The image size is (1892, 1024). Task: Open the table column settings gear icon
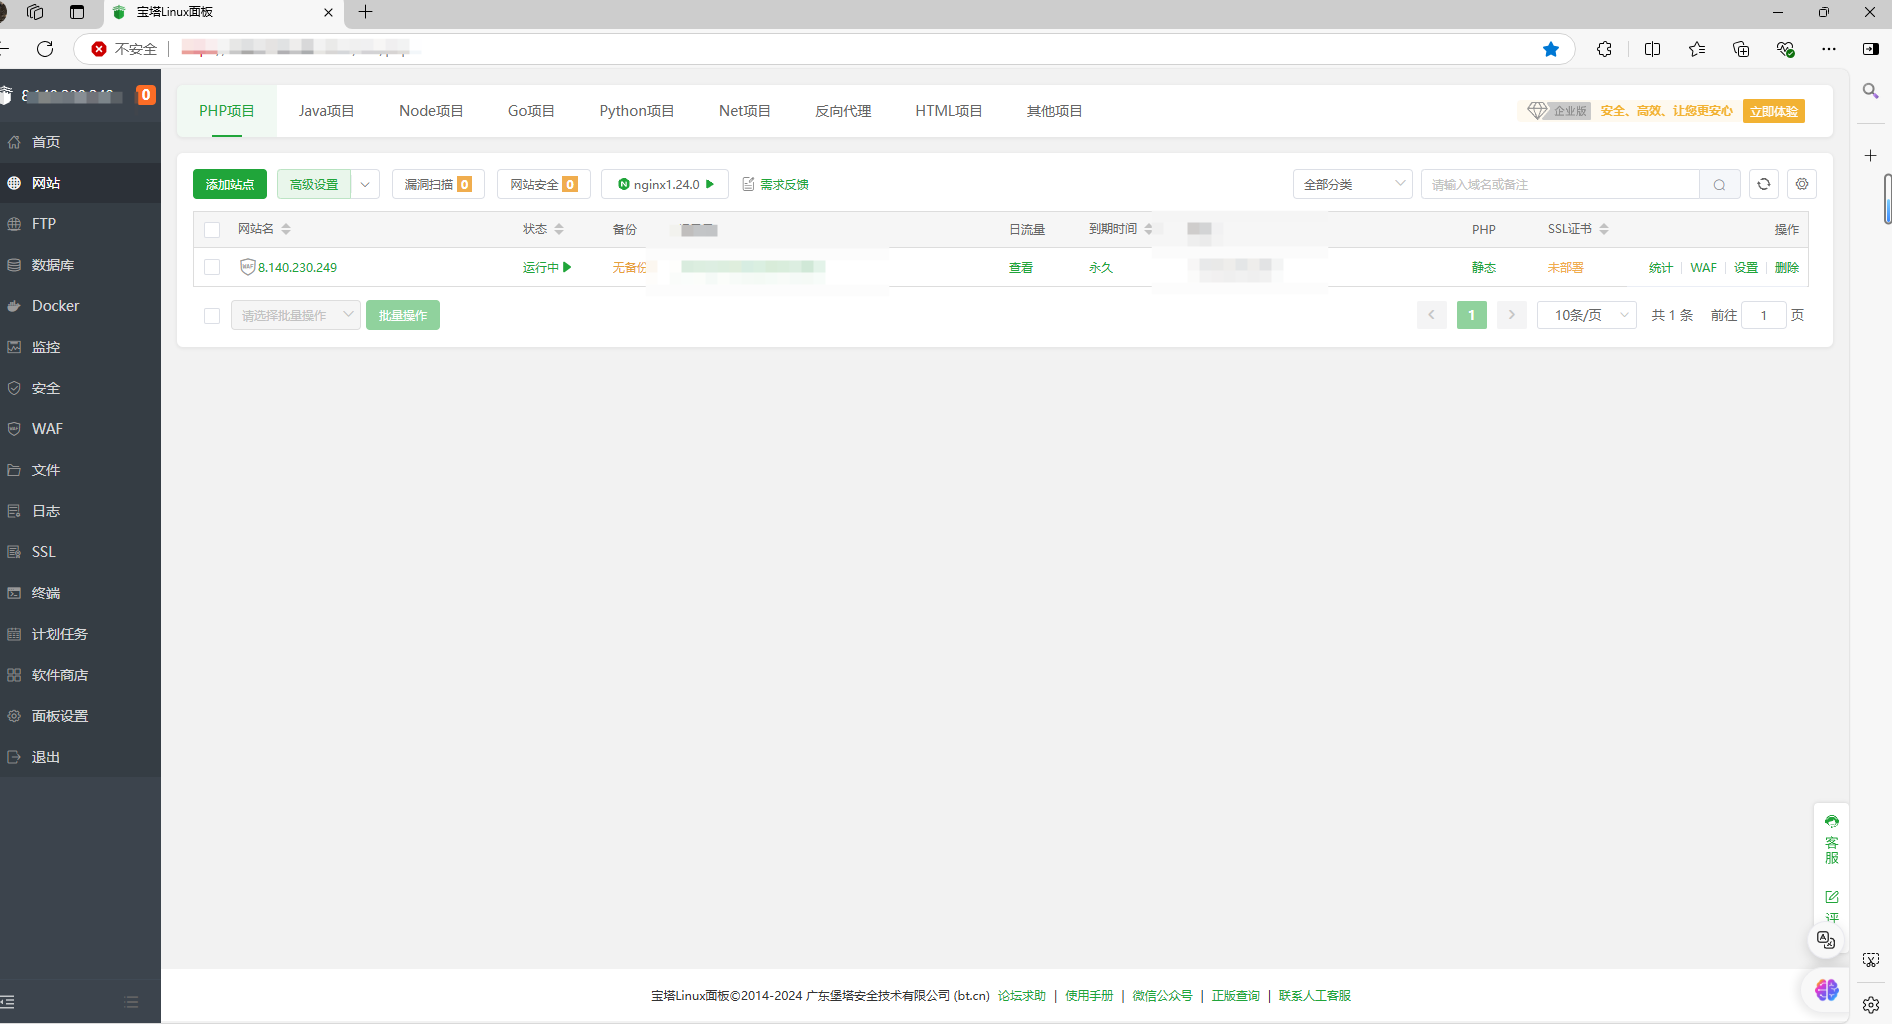tap(1802, 184)
